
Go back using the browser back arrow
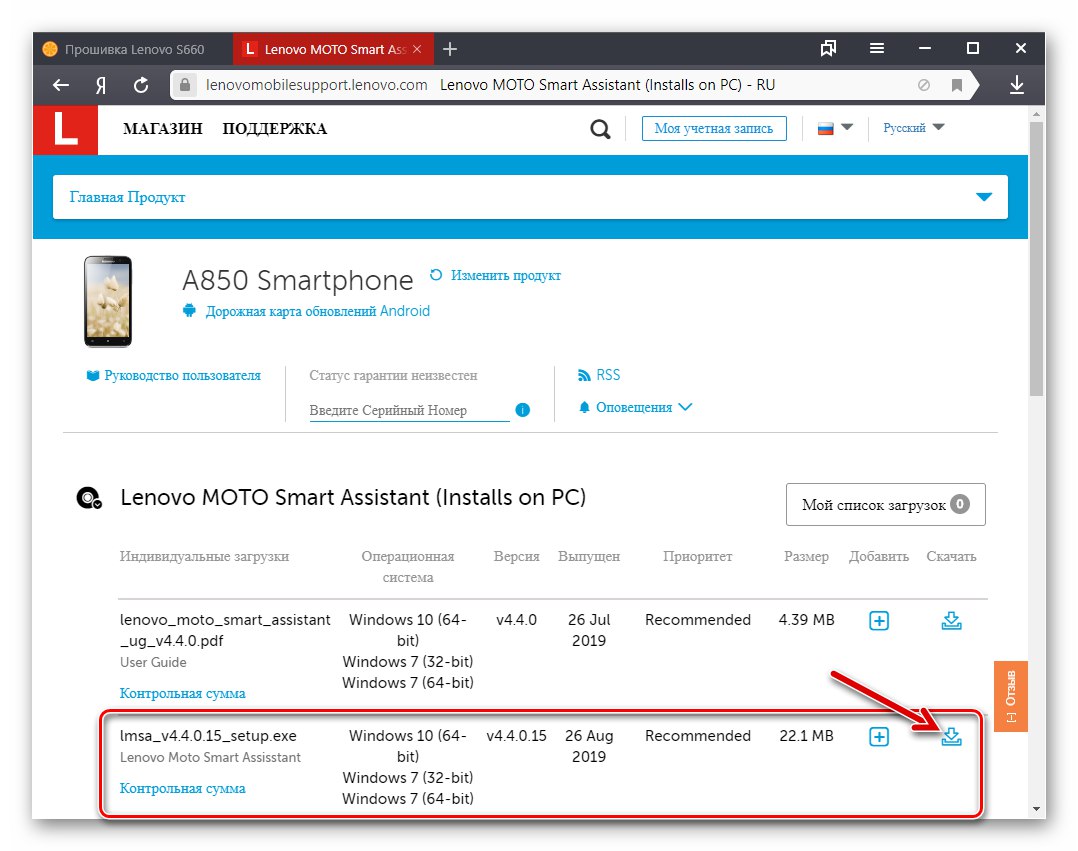coord(61,85)
